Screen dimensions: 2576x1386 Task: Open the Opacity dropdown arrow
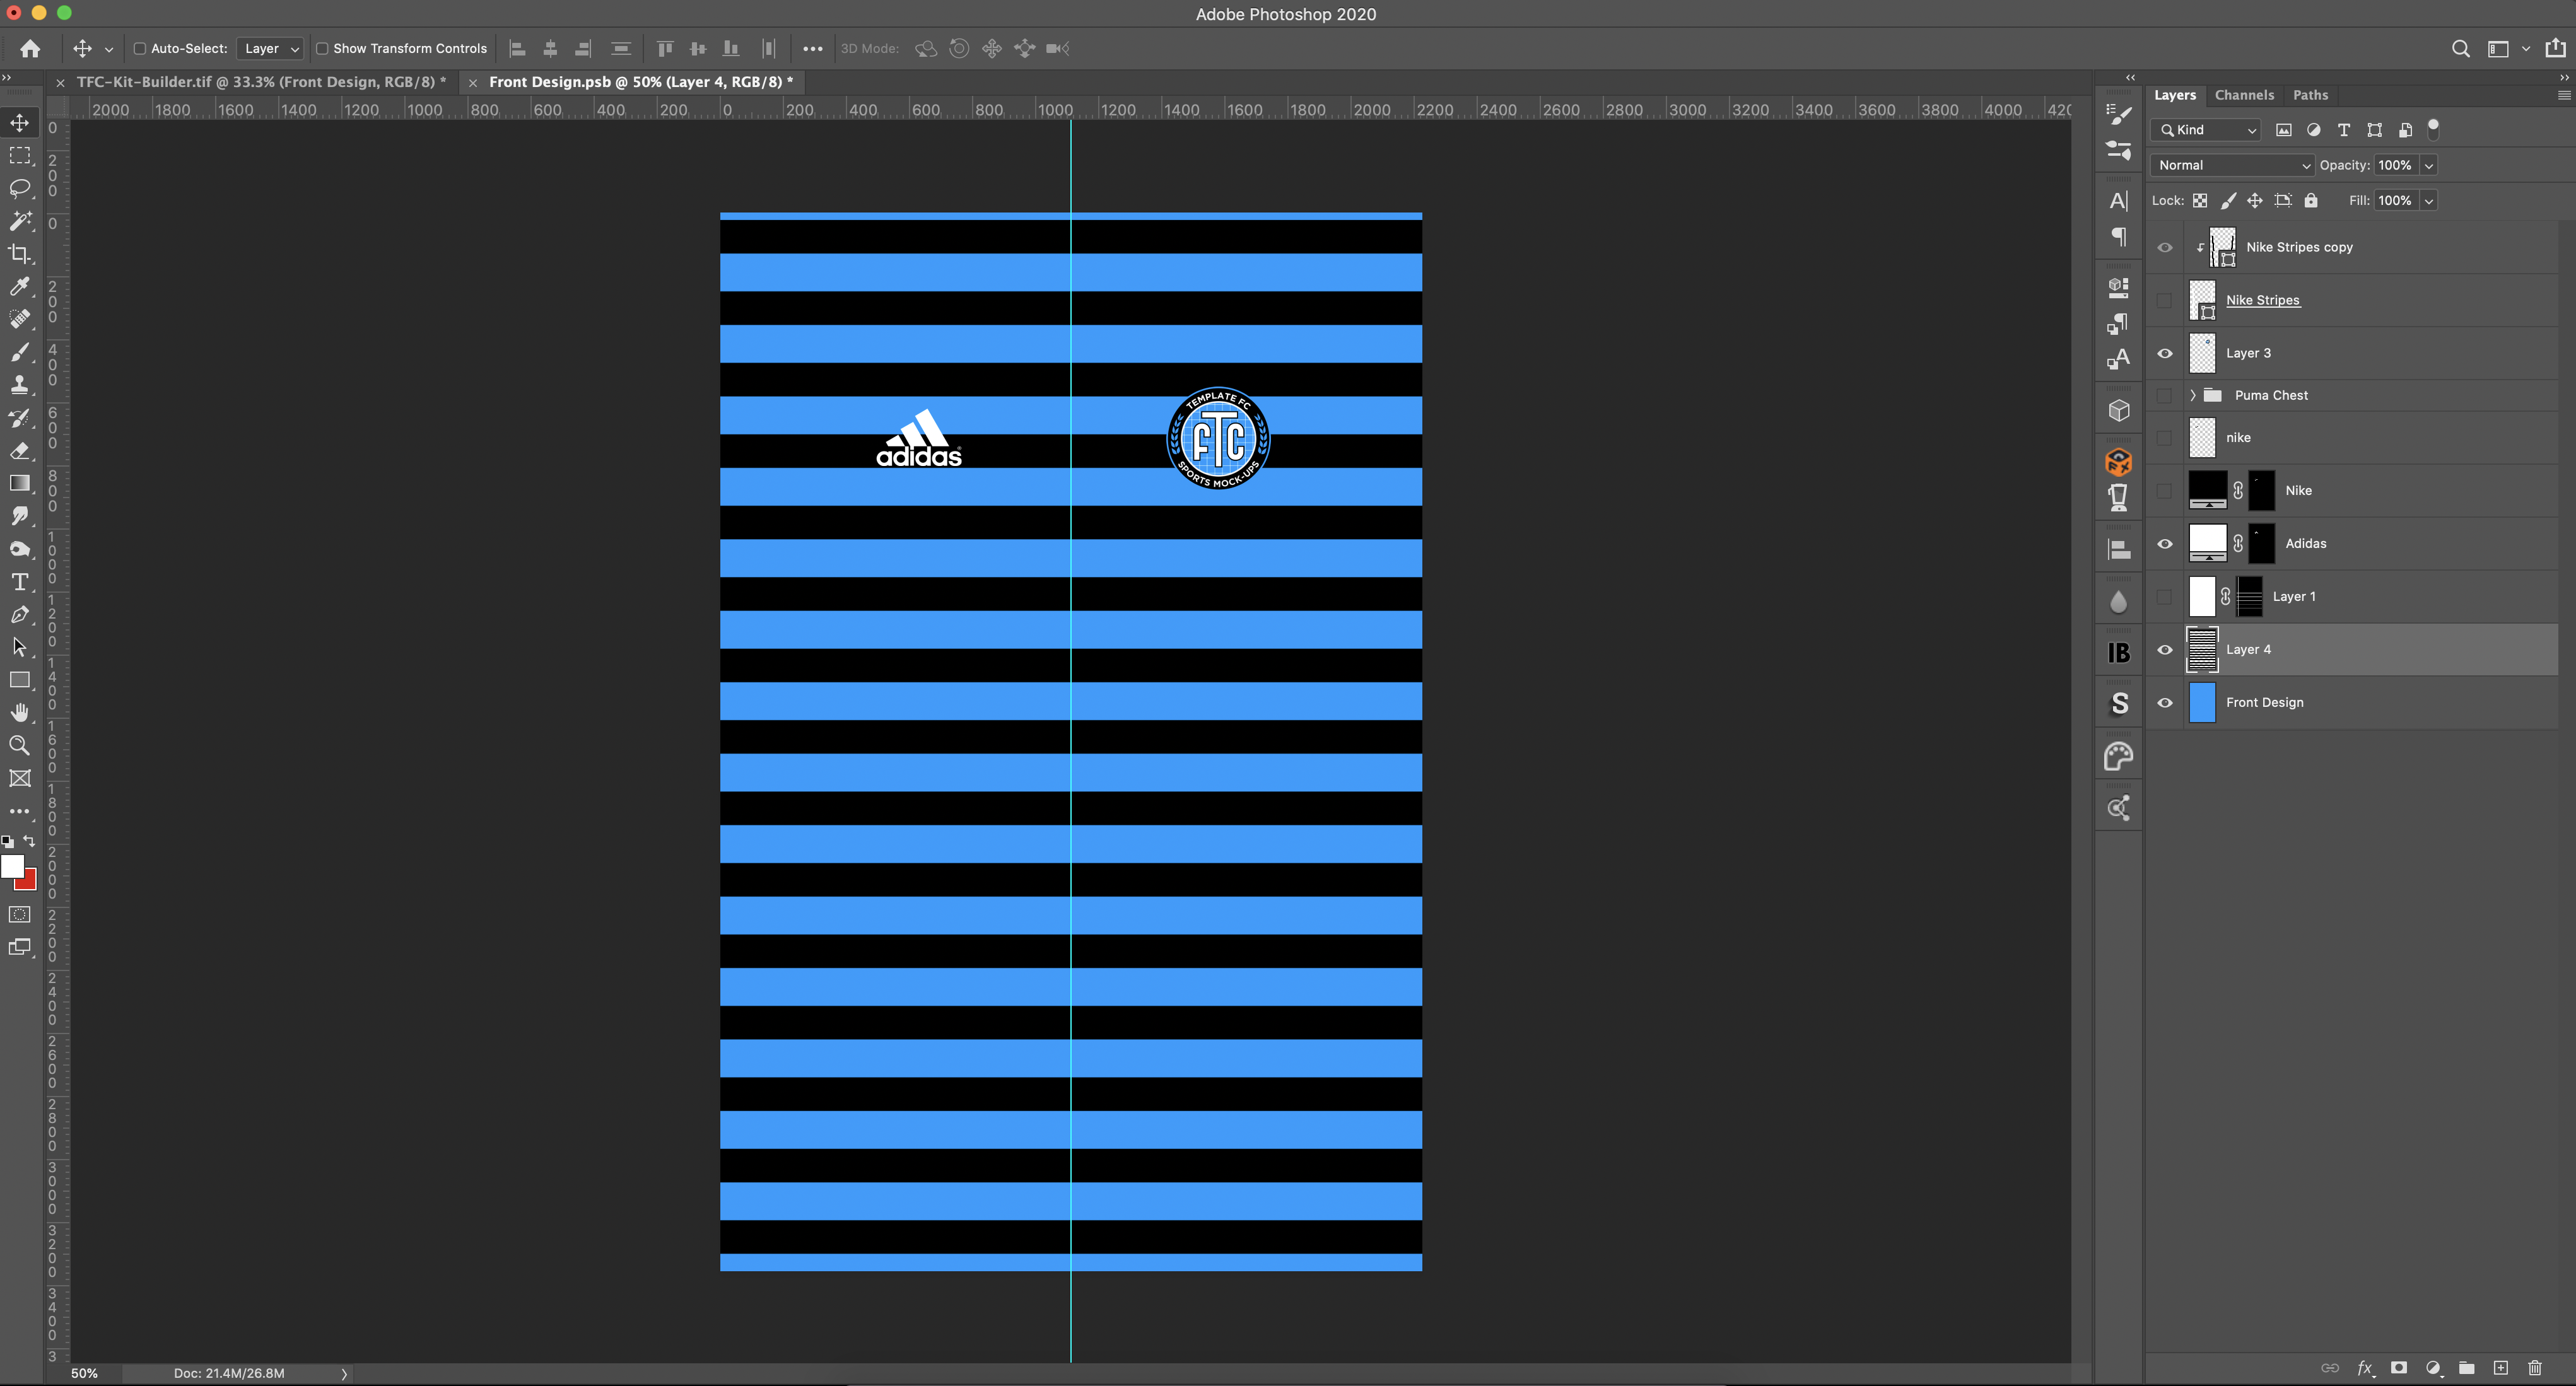click(2428, 165)
